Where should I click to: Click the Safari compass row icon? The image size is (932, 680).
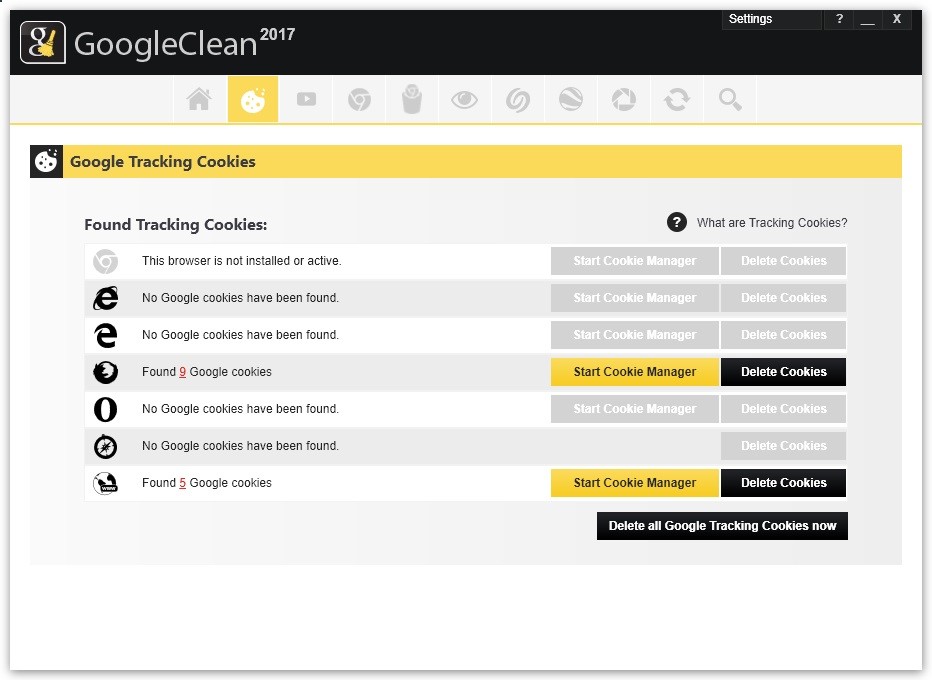pos(106,446)
